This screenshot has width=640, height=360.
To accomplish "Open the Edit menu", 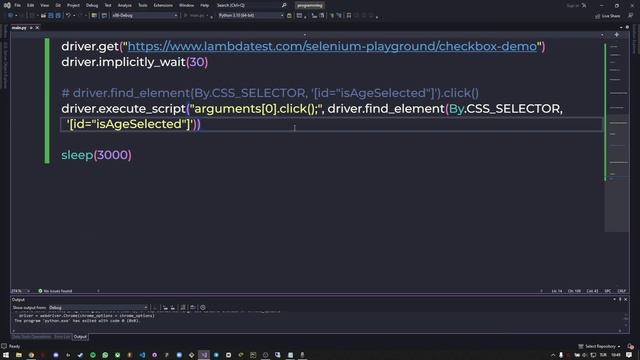I will point(31,5).
